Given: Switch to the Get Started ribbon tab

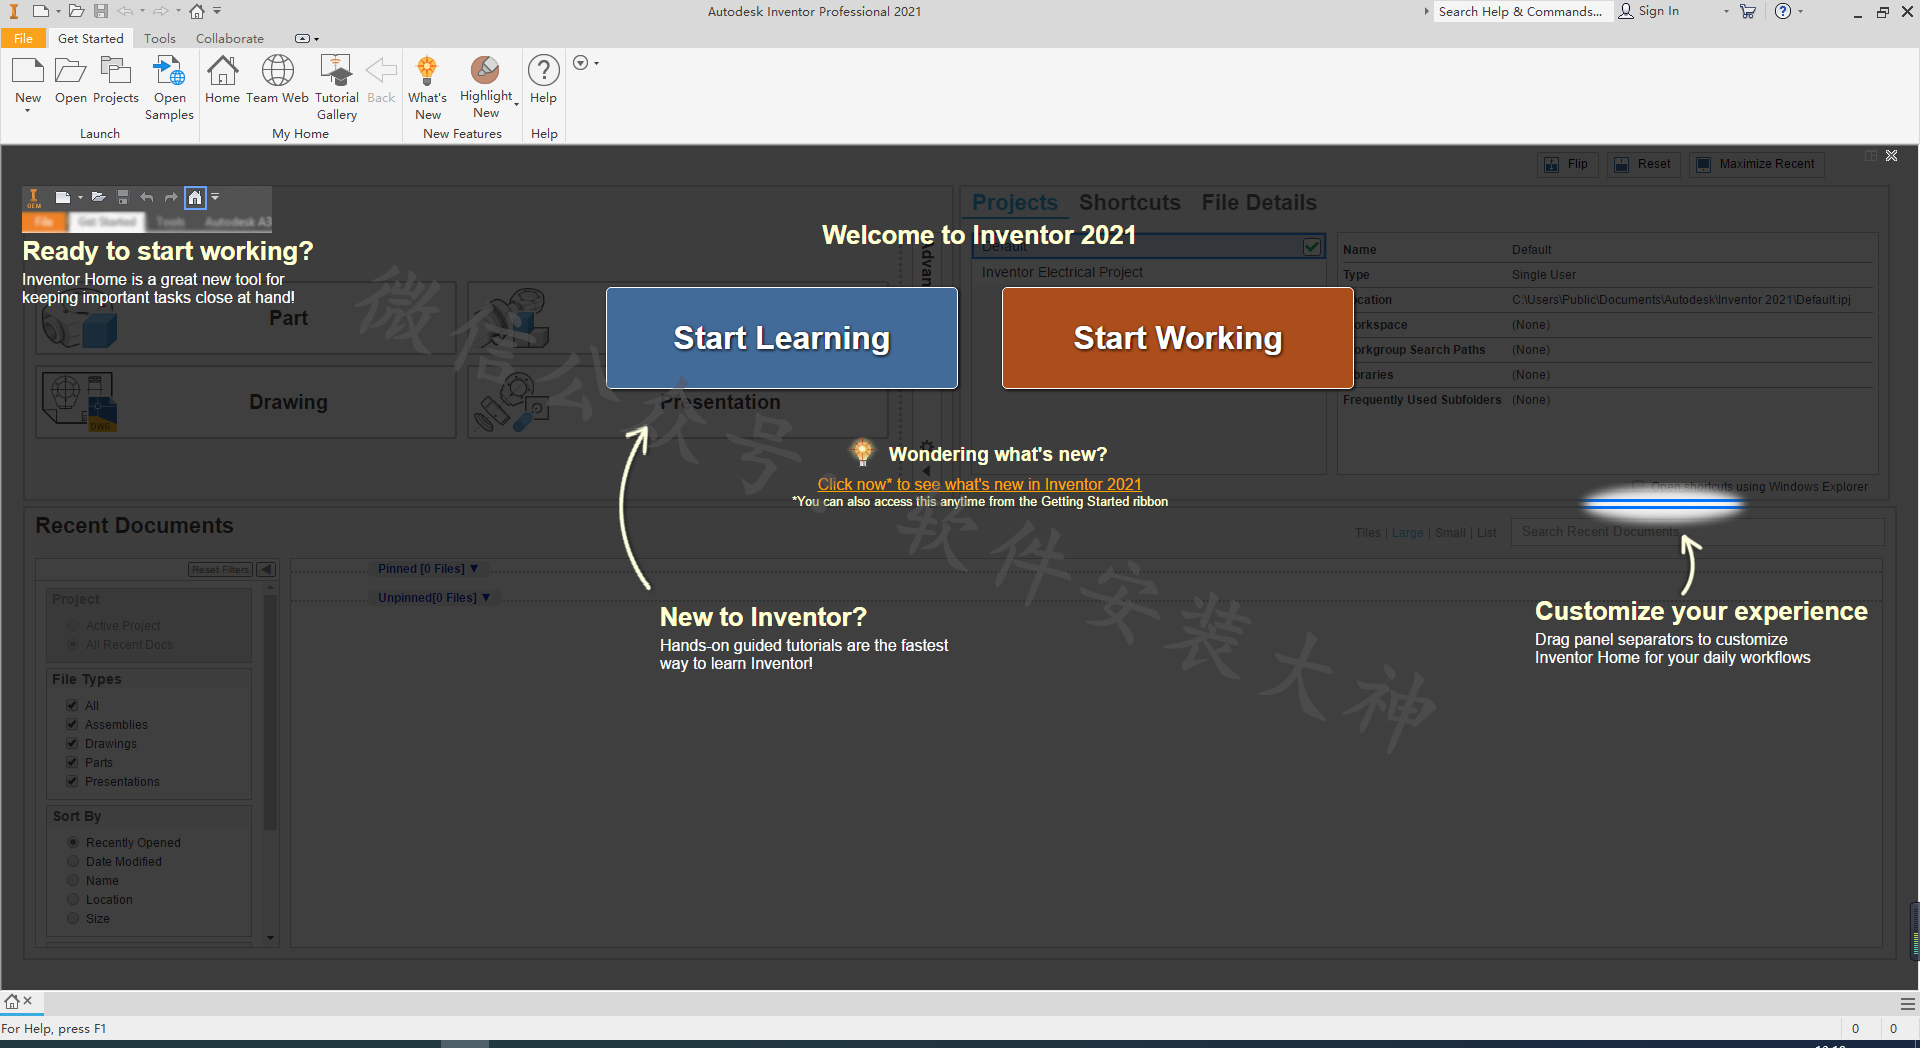Looking at the screenshot, I should point(91,38).
